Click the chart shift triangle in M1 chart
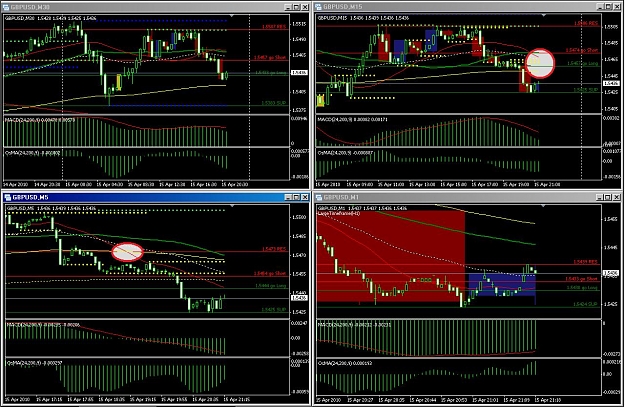The height and width of the screenshot is (407, 625). click(544, 206)
